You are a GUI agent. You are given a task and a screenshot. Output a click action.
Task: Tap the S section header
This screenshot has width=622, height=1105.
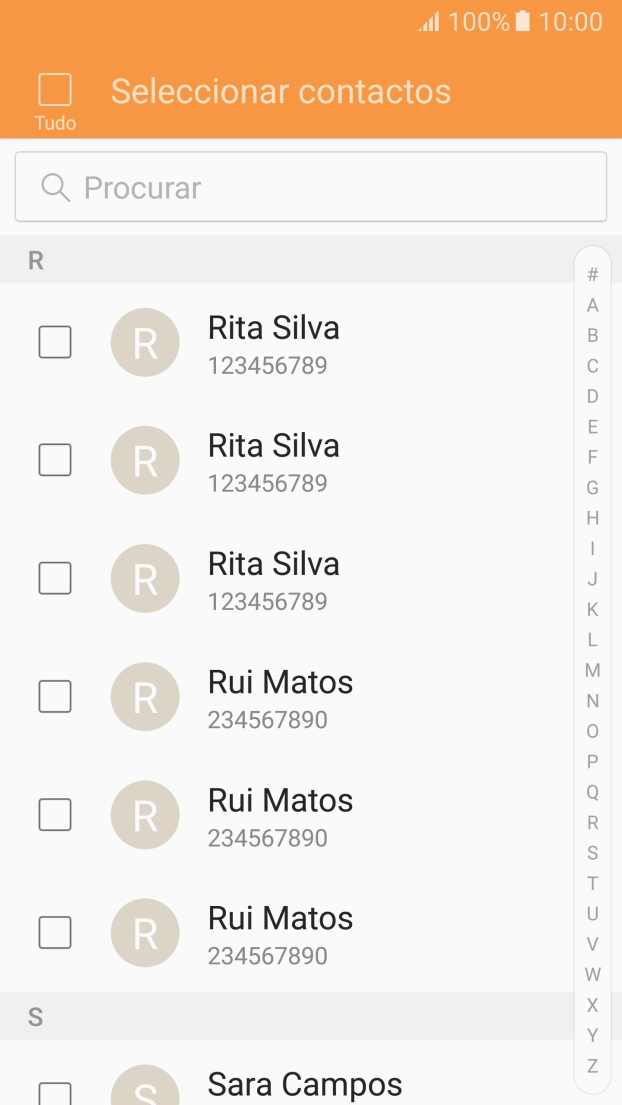point(36,1016)
